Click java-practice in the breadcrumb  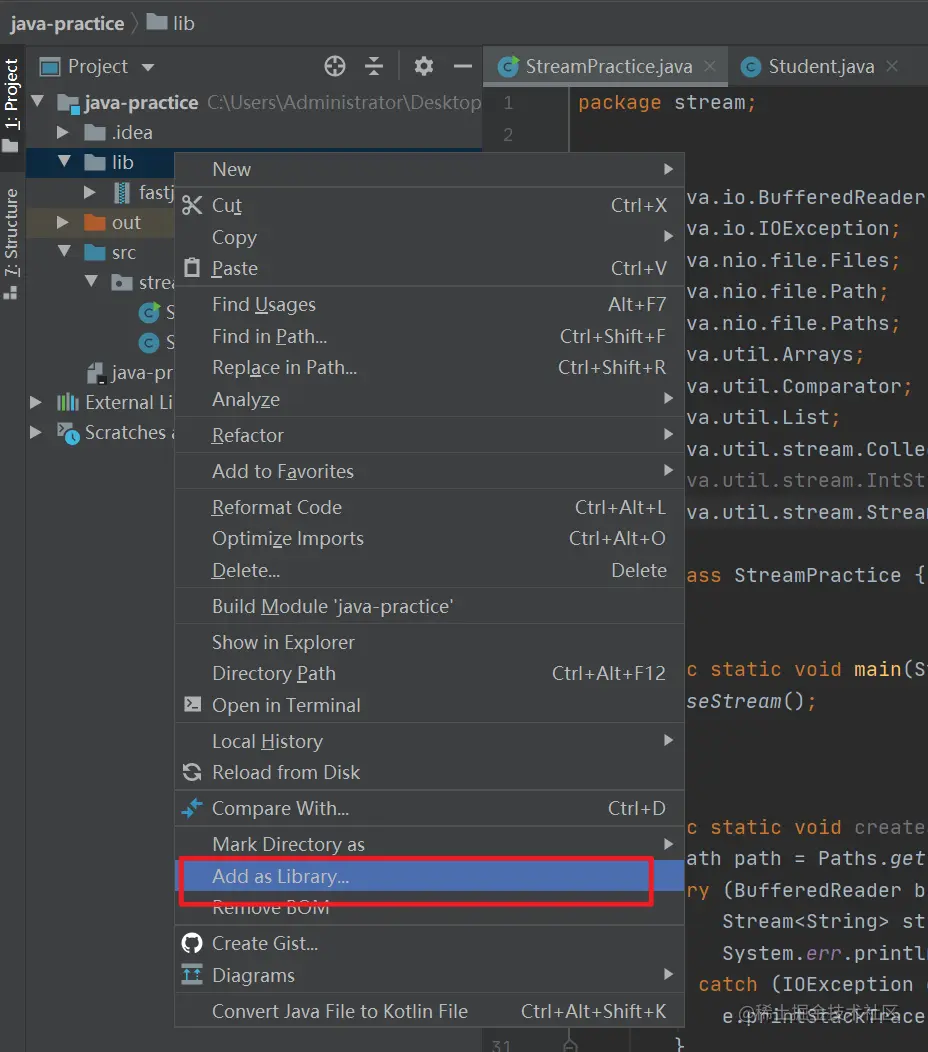tap(67, 23)
